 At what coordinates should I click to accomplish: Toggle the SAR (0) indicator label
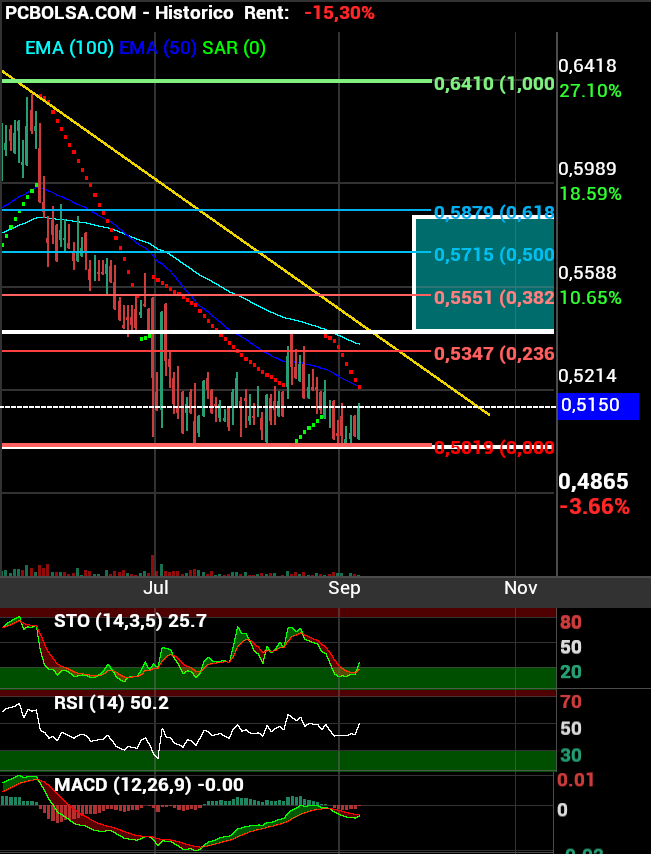(234, 47)
